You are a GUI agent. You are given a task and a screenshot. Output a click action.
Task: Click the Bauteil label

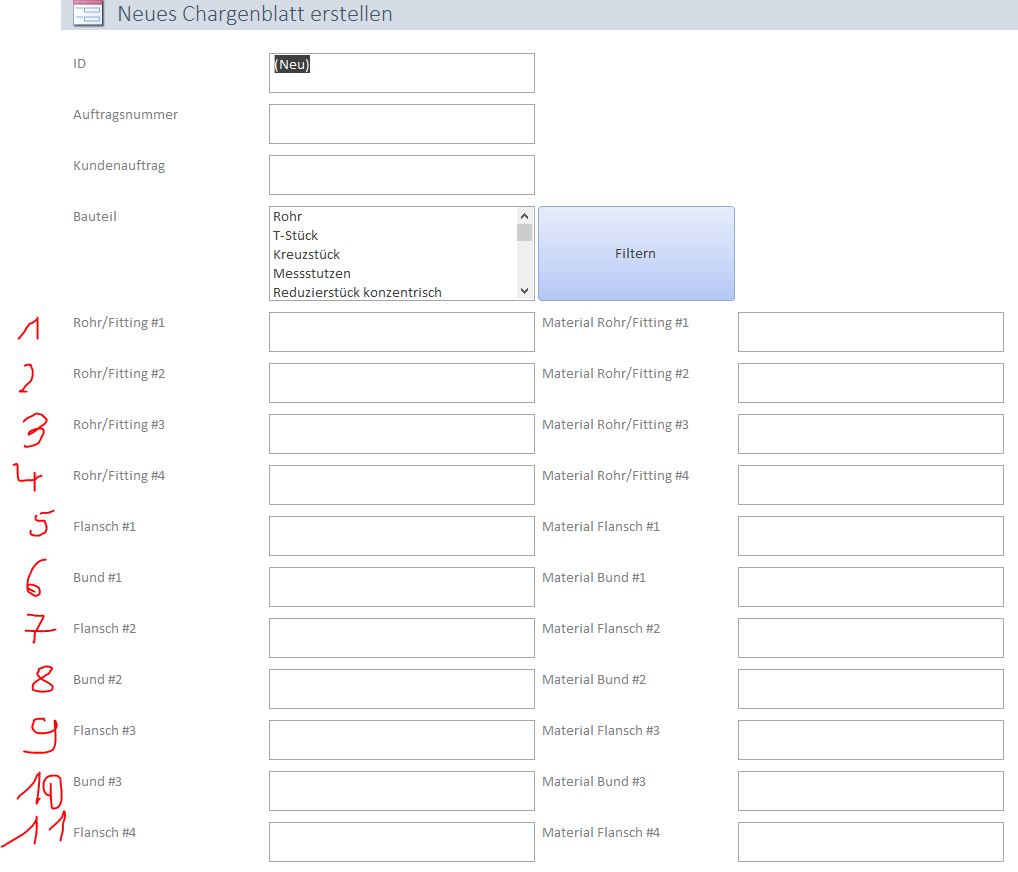95,217
